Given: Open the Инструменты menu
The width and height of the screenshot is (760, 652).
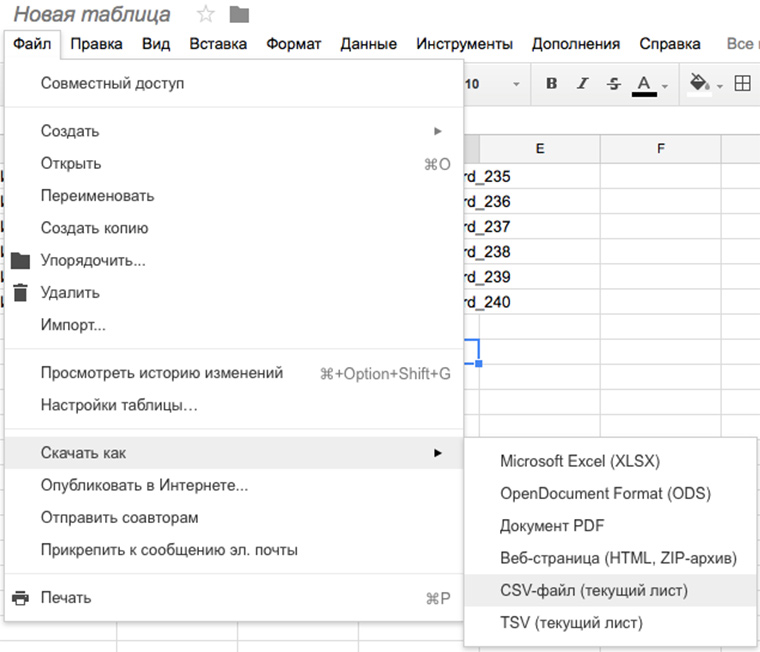Looking at the screenshot, I should [x=464, y=44].
